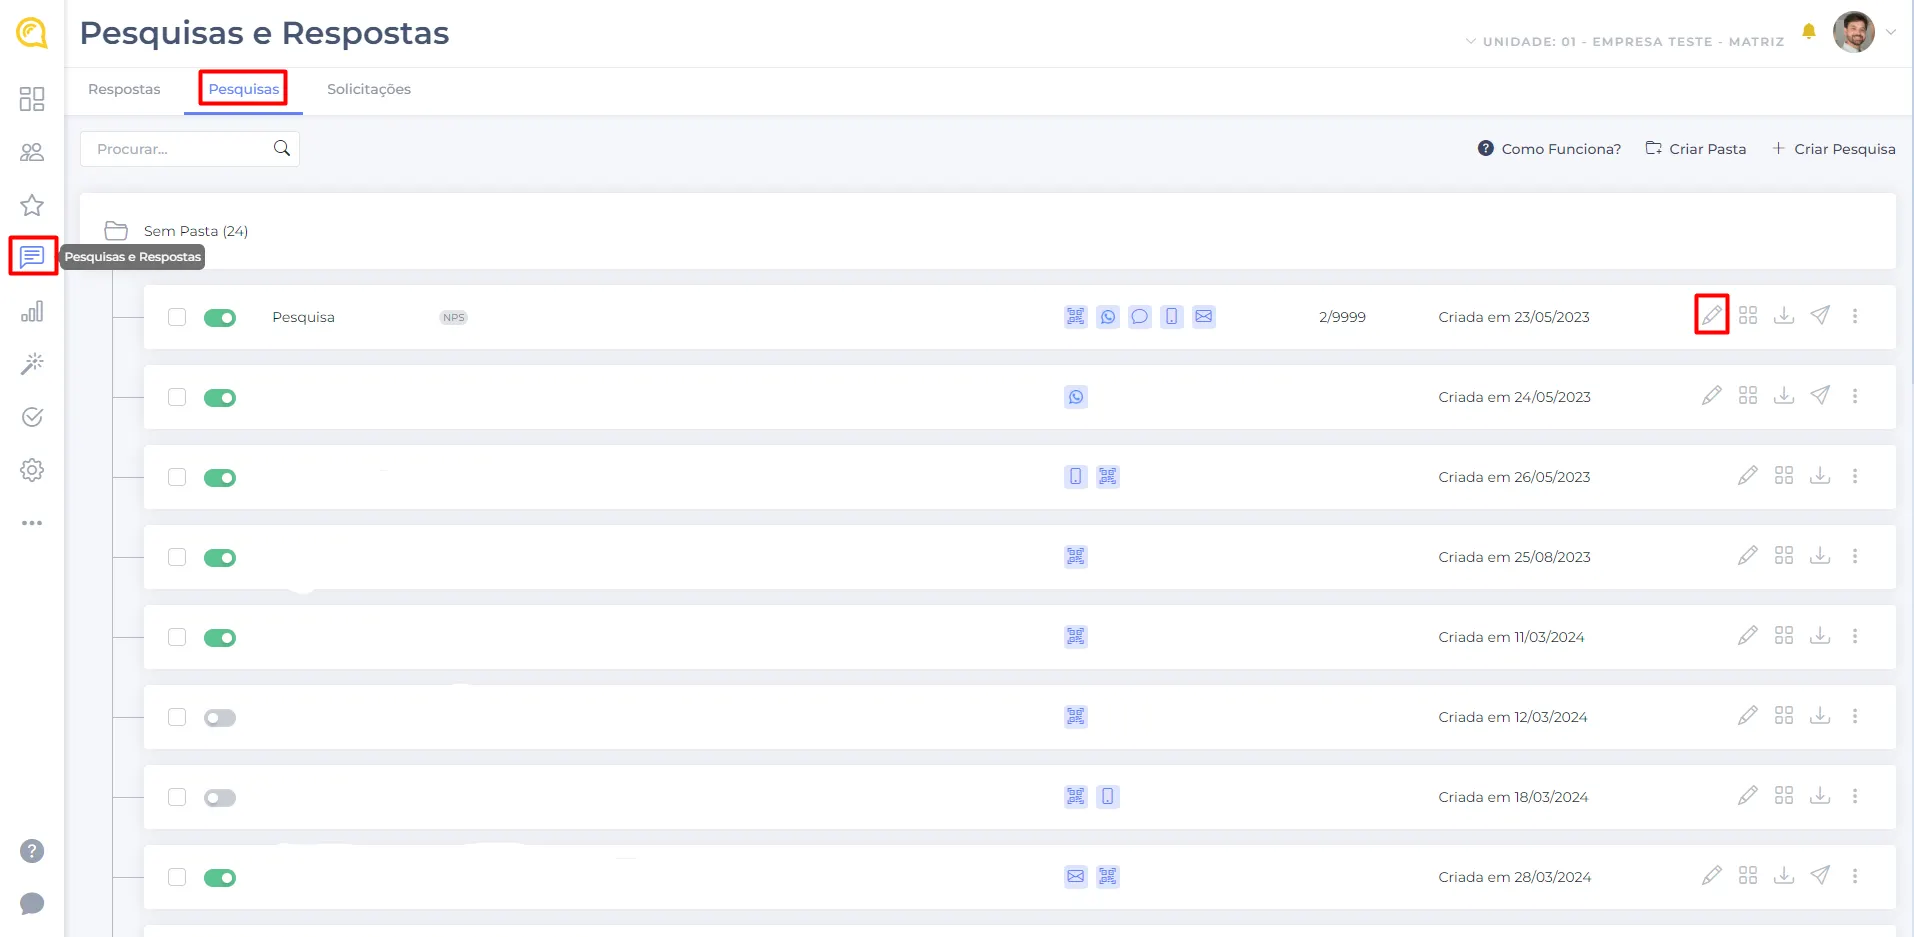This screenshot has height=937, width=1914.
Task: Click the send icon for the 24/05/2023 survey
Action: pos(1820,396)
